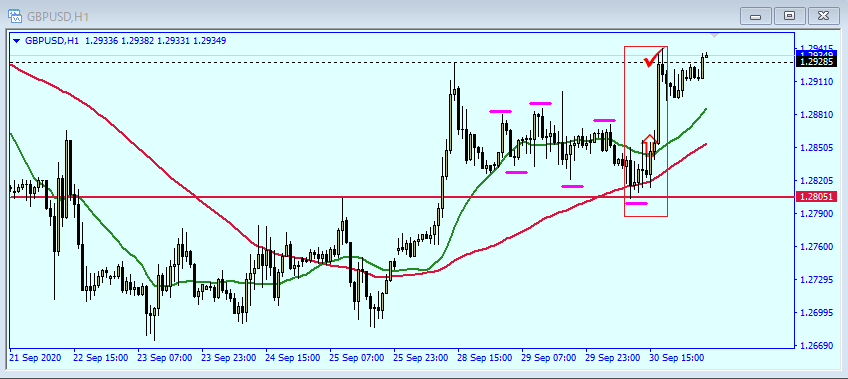Select the highest magenta dash near 29 Sep 07:00
848x379 pixels.
(x=540, y=103)
